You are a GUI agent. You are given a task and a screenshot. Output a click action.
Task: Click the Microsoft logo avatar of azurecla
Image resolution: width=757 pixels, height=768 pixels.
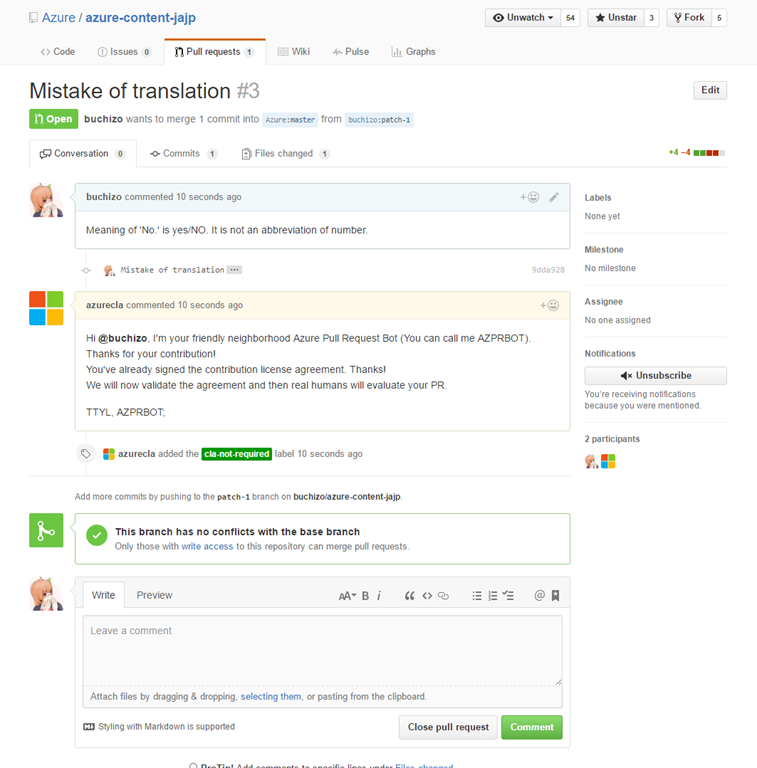point(46,308)
